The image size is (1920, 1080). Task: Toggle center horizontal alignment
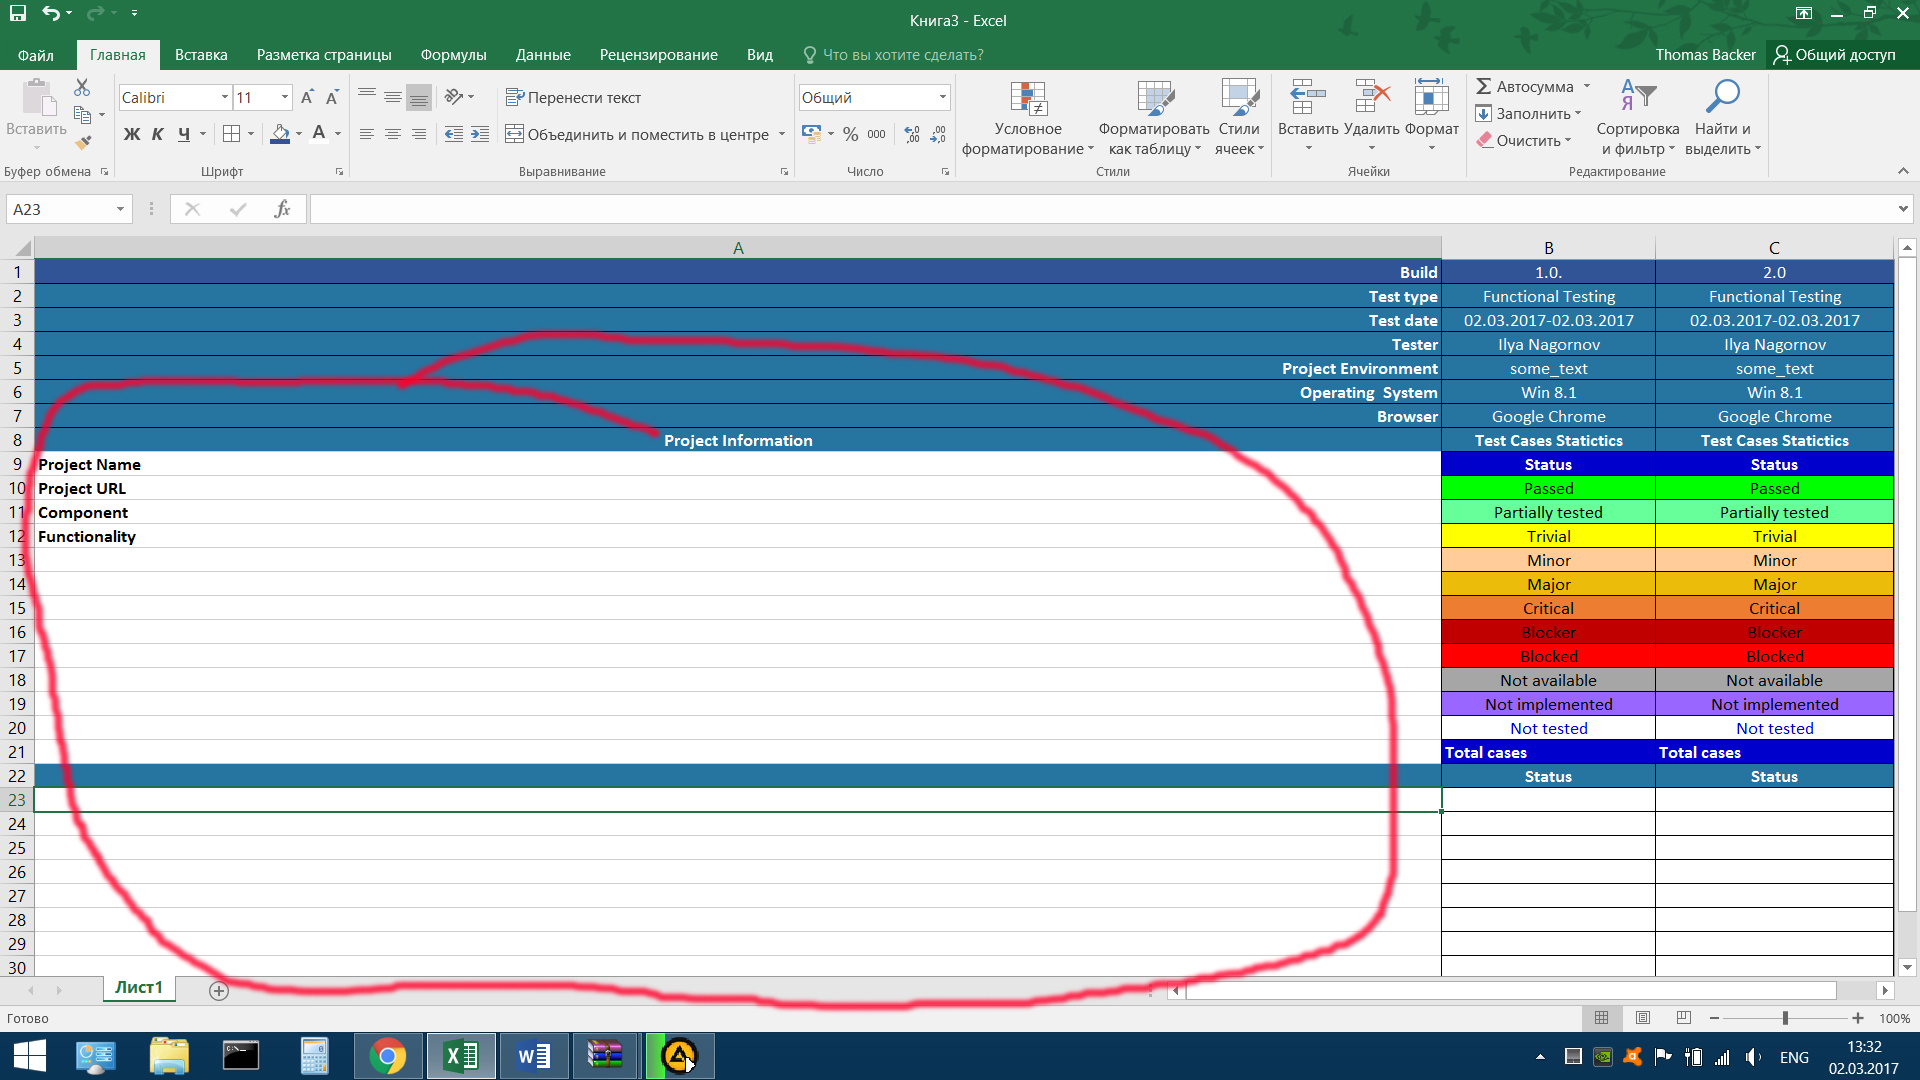tap(393, 134)
